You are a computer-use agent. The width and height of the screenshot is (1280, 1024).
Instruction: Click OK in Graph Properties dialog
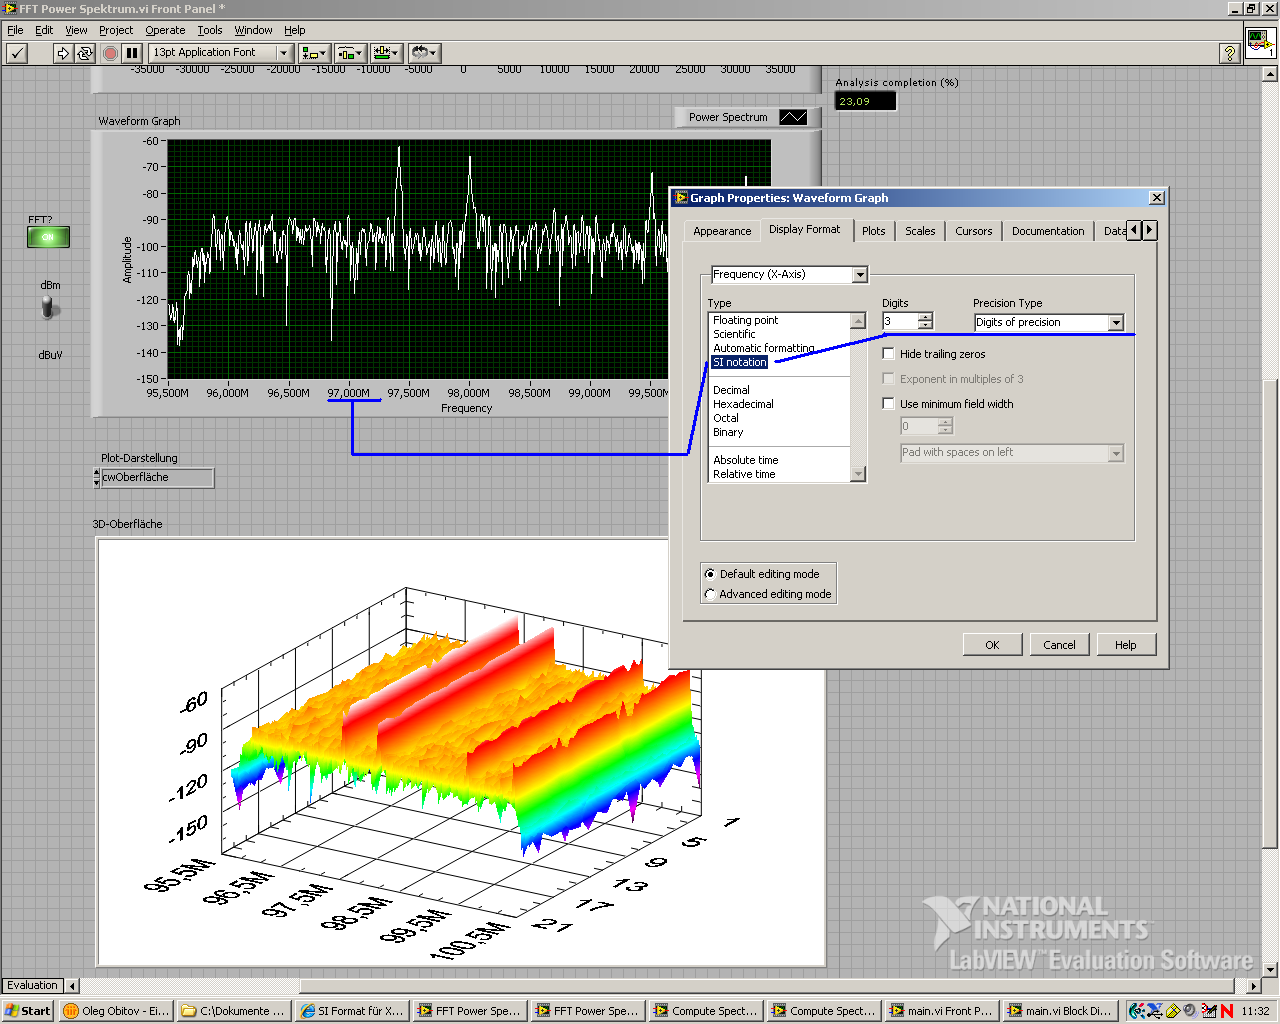click(992, 645)
